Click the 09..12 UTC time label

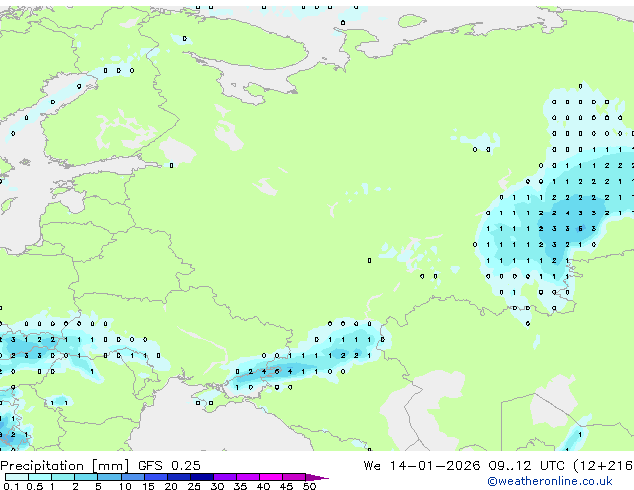pyautogui.click(x=526, y=466)
